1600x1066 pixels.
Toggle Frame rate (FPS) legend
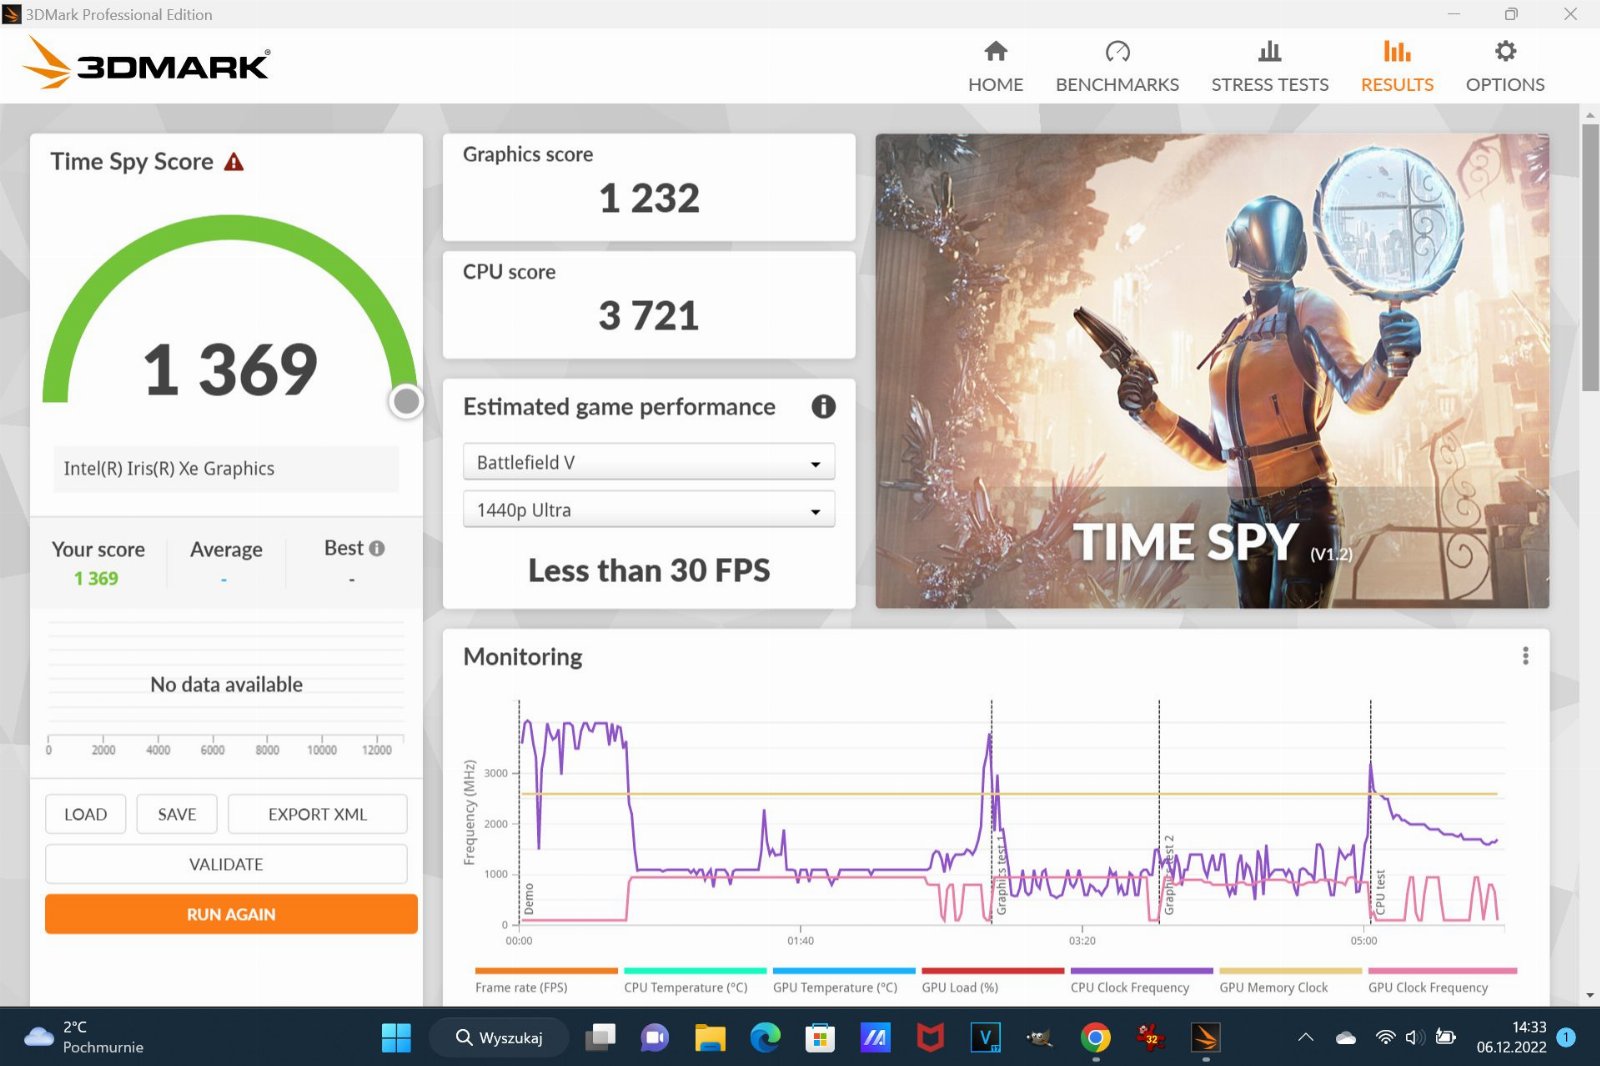(x=546, y=981)
